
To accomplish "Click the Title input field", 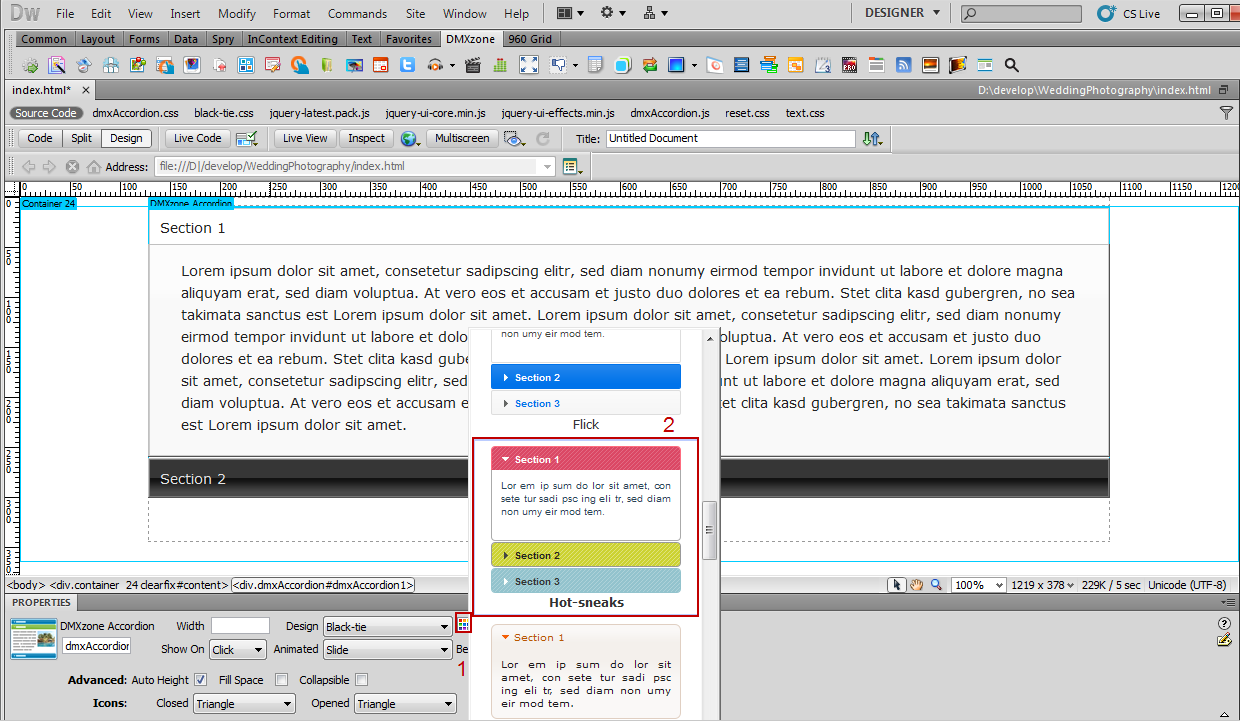I will tap(731, 139).
